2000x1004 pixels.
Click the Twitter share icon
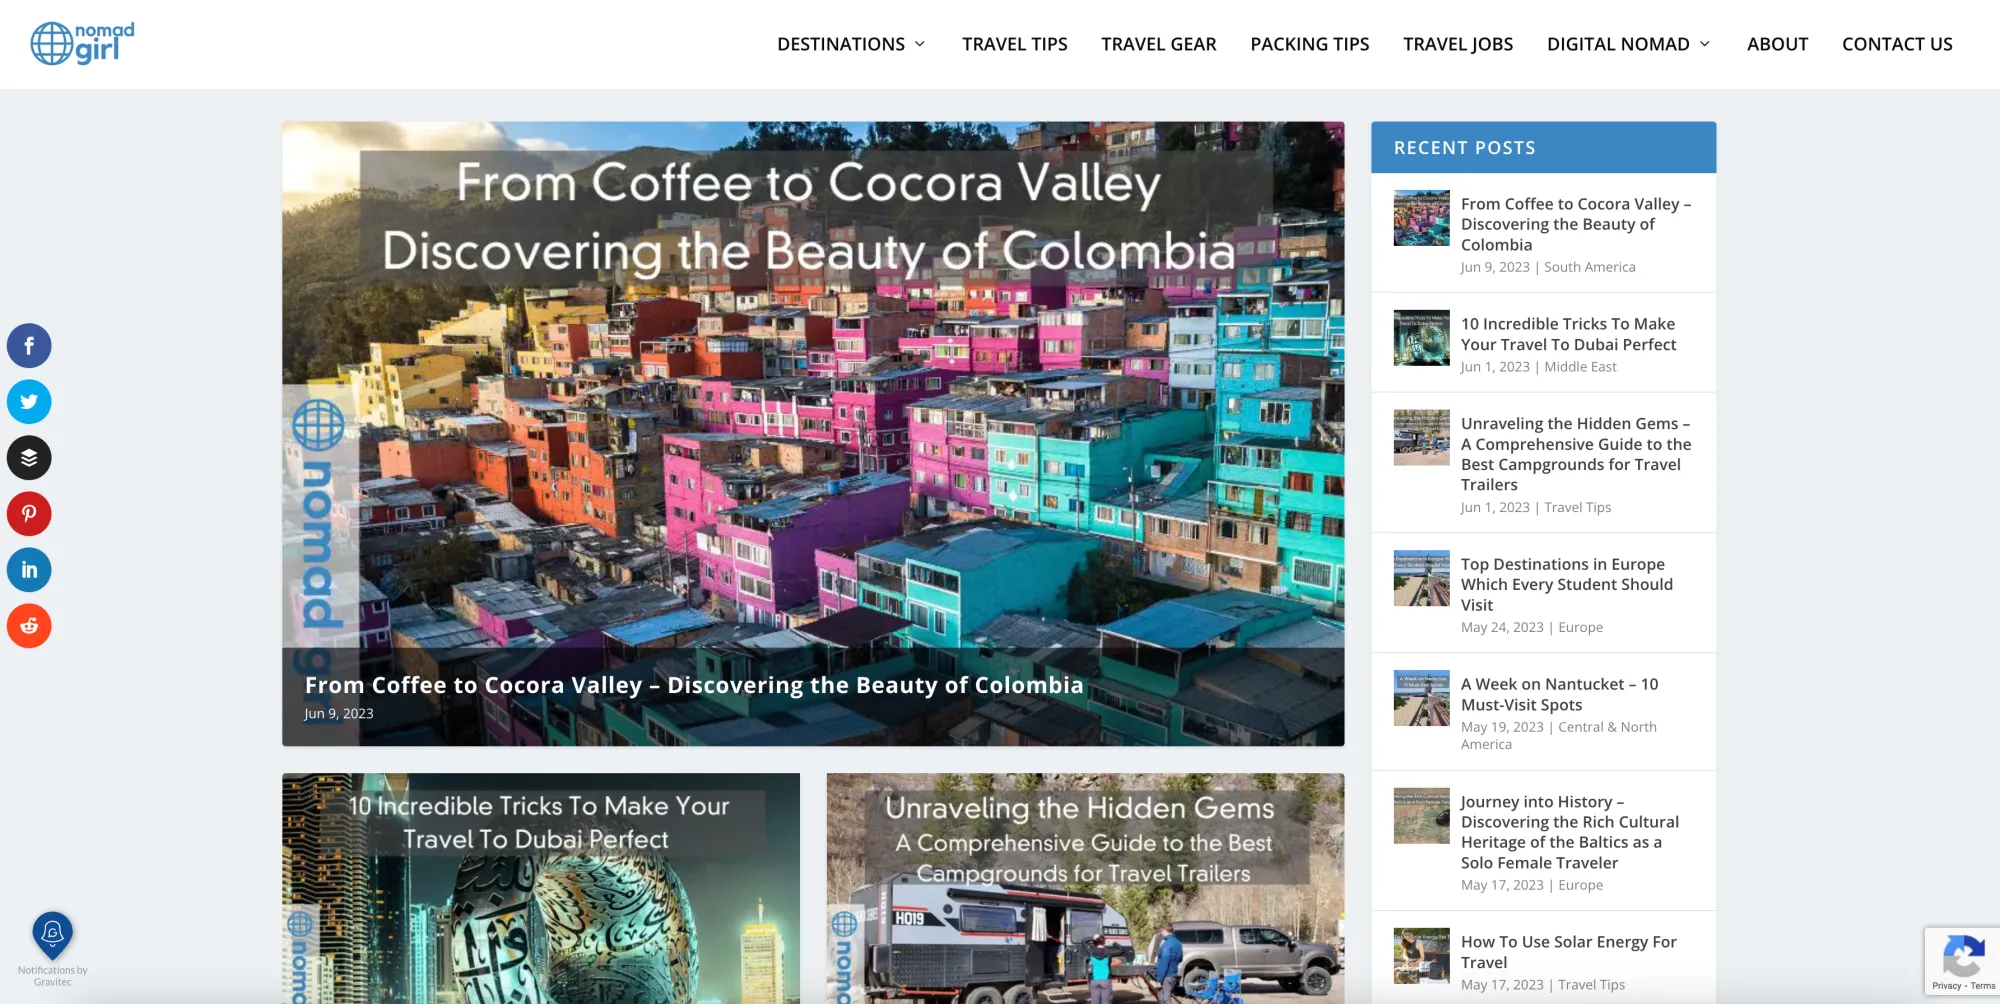point(29,402)
